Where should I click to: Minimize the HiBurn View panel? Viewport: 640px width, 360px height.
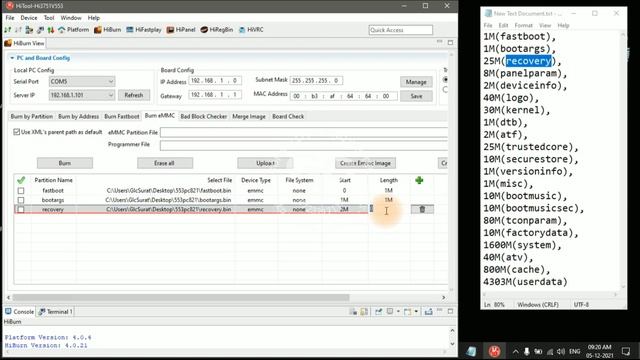pyautogui.click(x=440, y=42)
